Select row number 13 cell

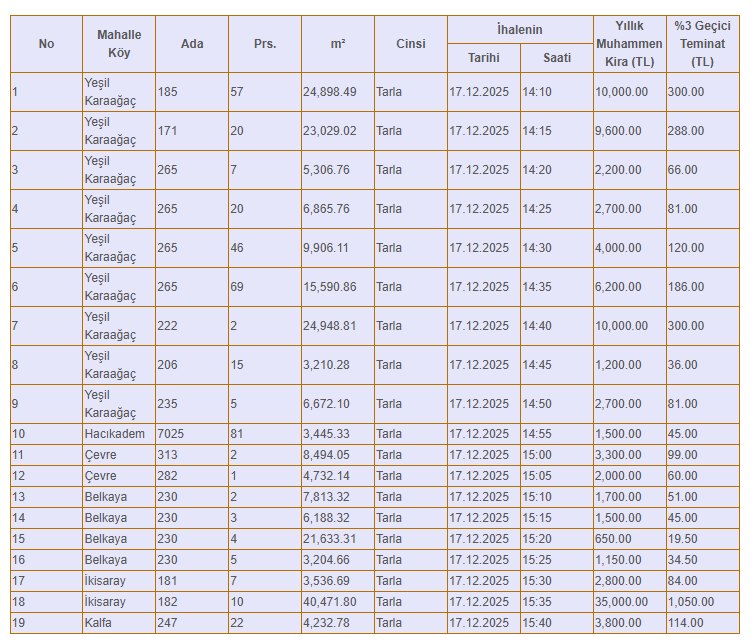coord(46,497)
